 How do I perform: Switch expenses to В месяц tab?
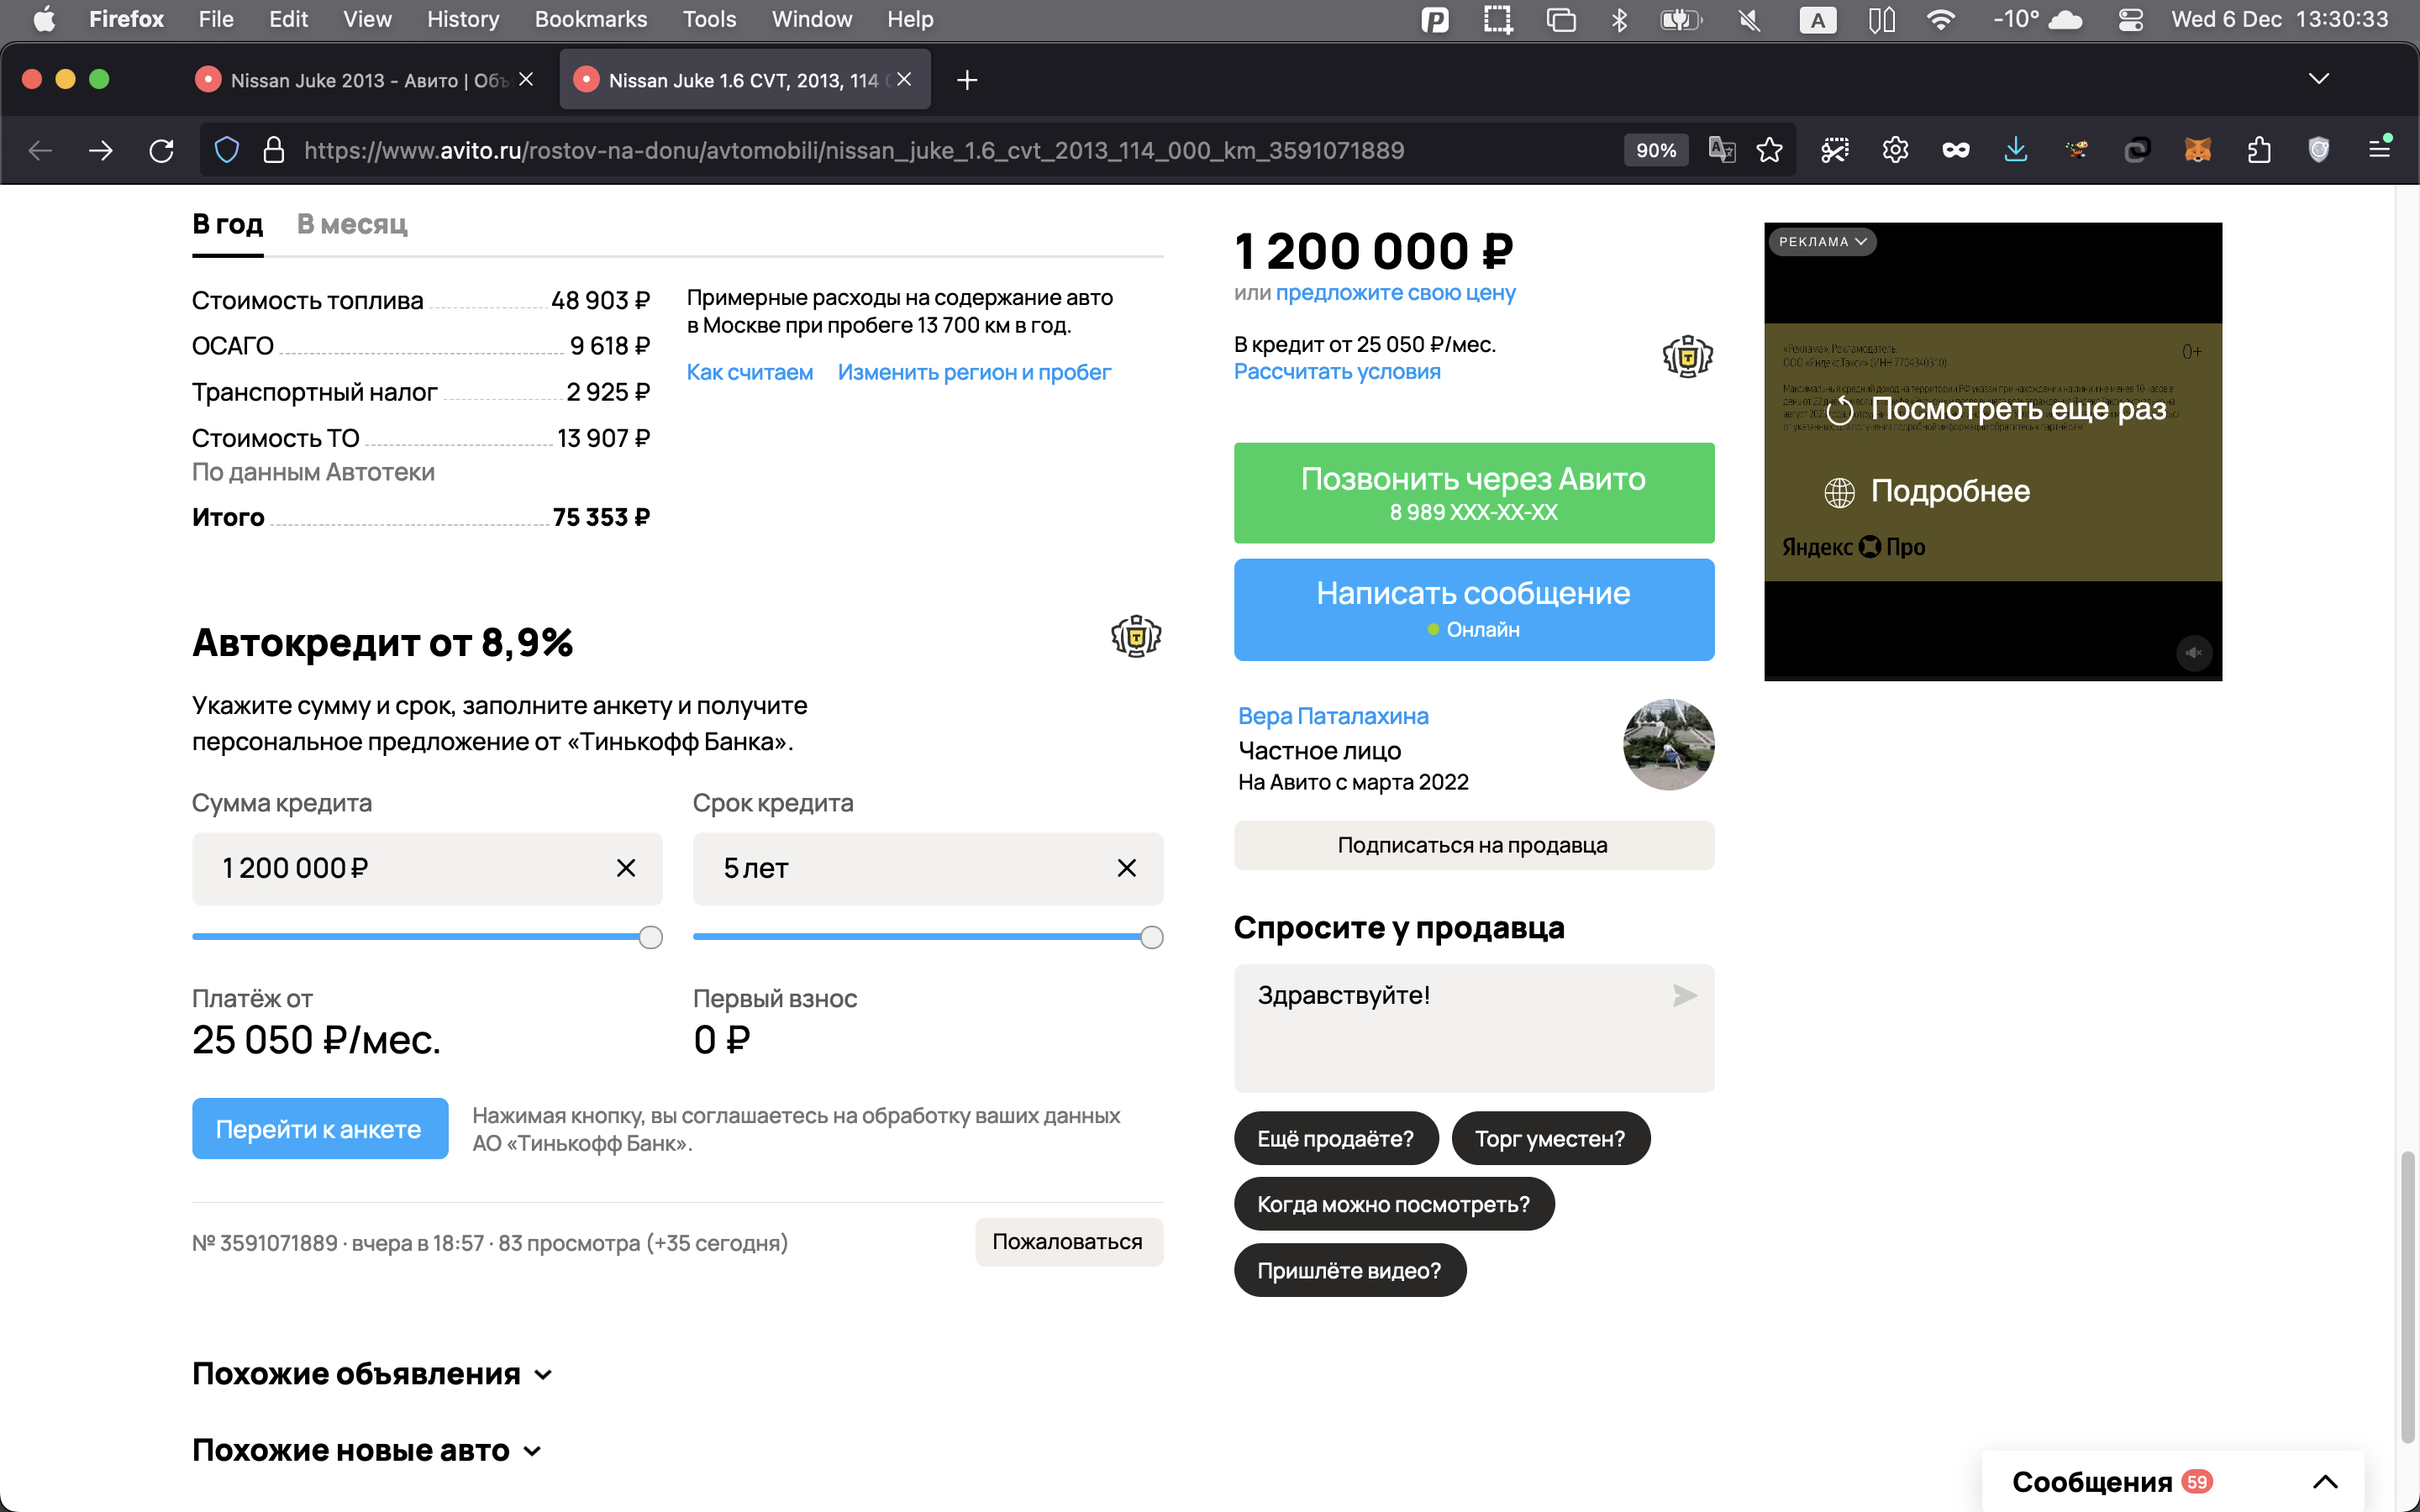click(352, 224)
